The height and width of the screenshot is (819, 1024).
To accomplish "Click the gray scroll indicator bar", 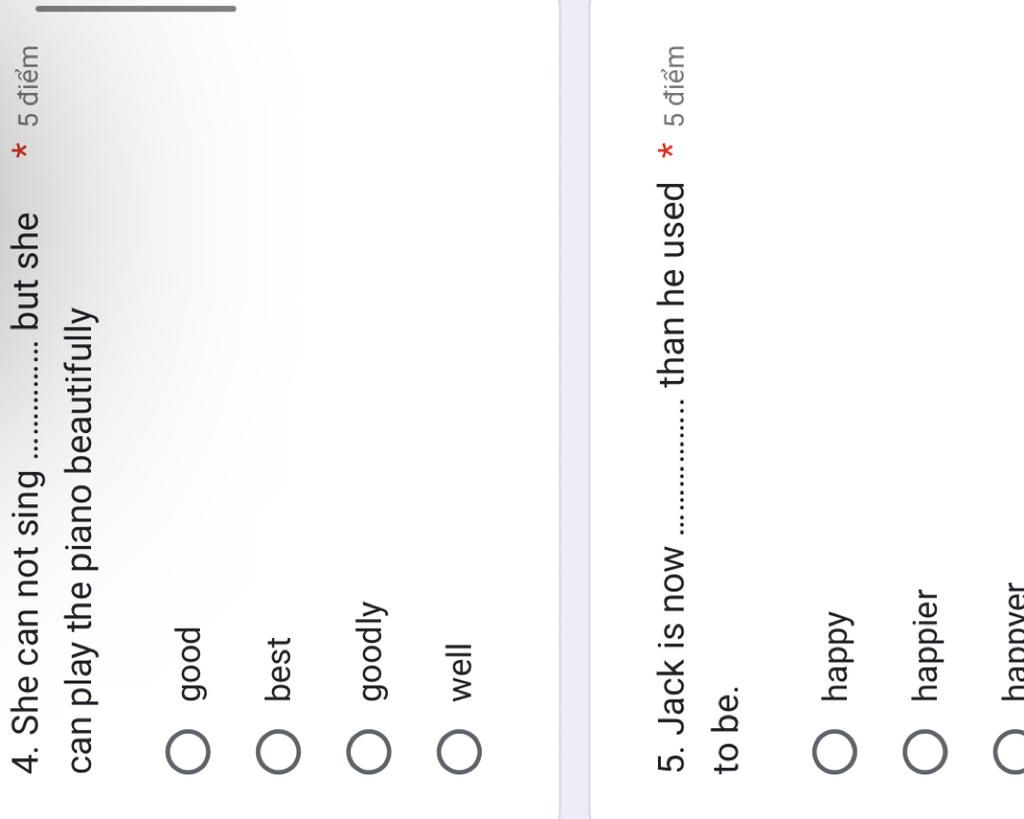I will (x=136, y=9).
